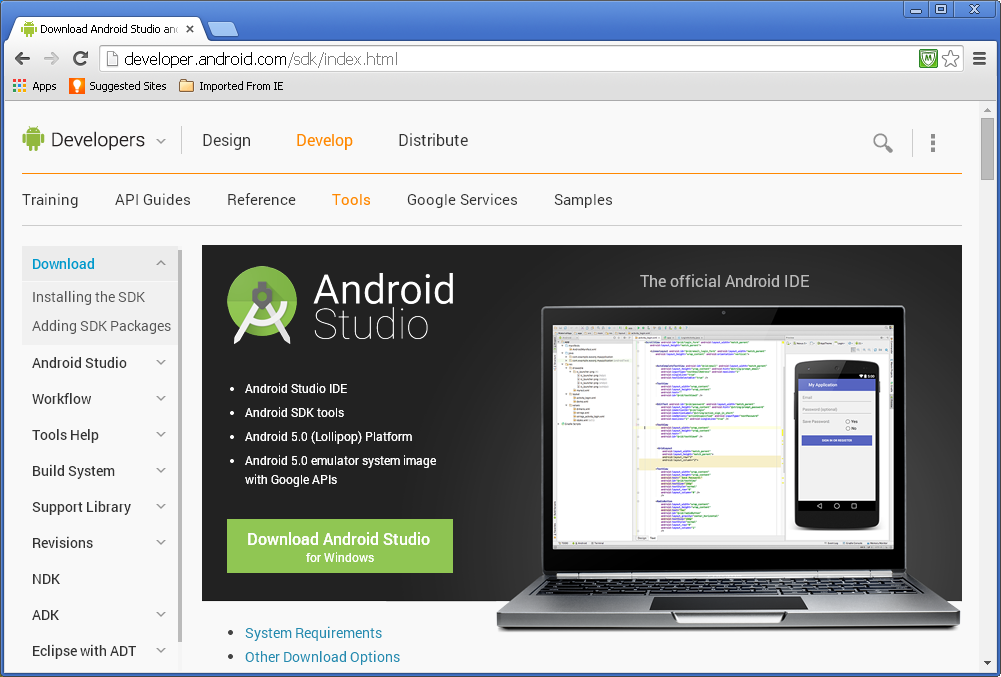1001x677 pixels.
Task: Minimize the Chrome window
Action: click(916, 9)
